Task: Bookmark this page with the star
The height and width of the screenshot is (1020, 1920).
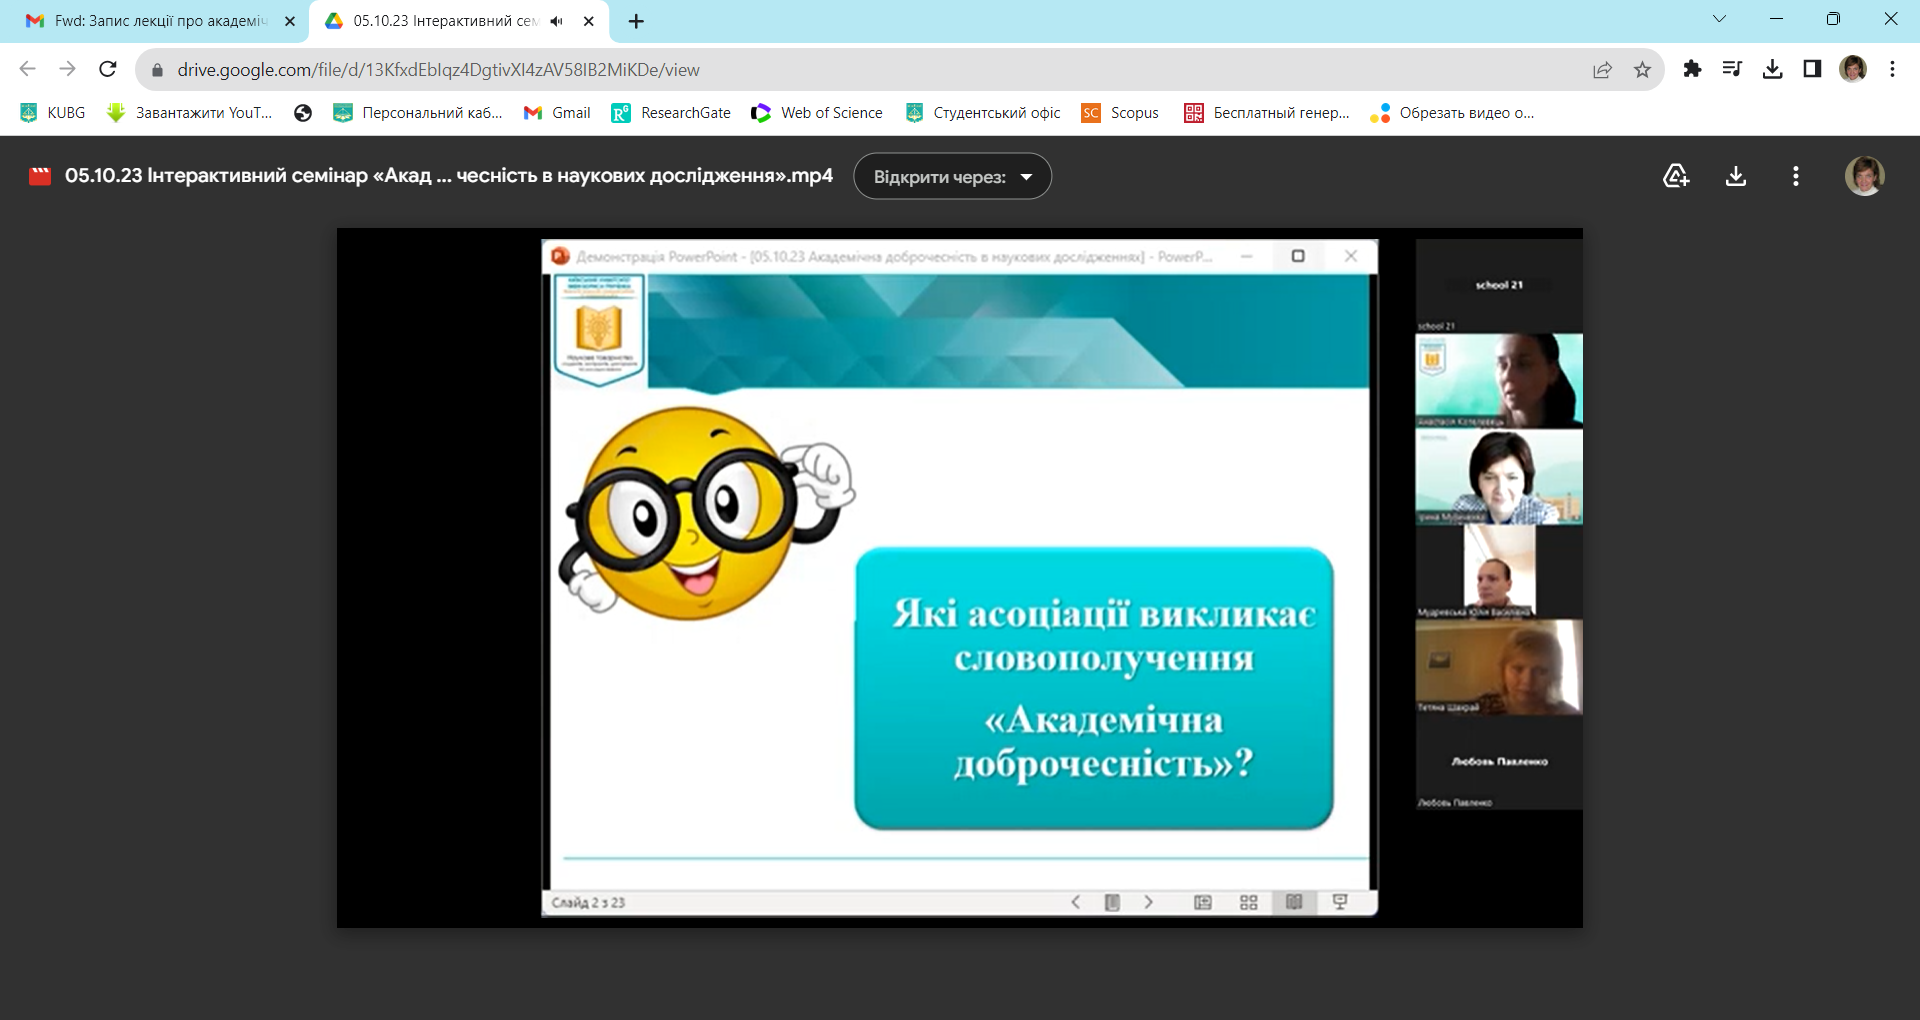Action: (1641, 69)
